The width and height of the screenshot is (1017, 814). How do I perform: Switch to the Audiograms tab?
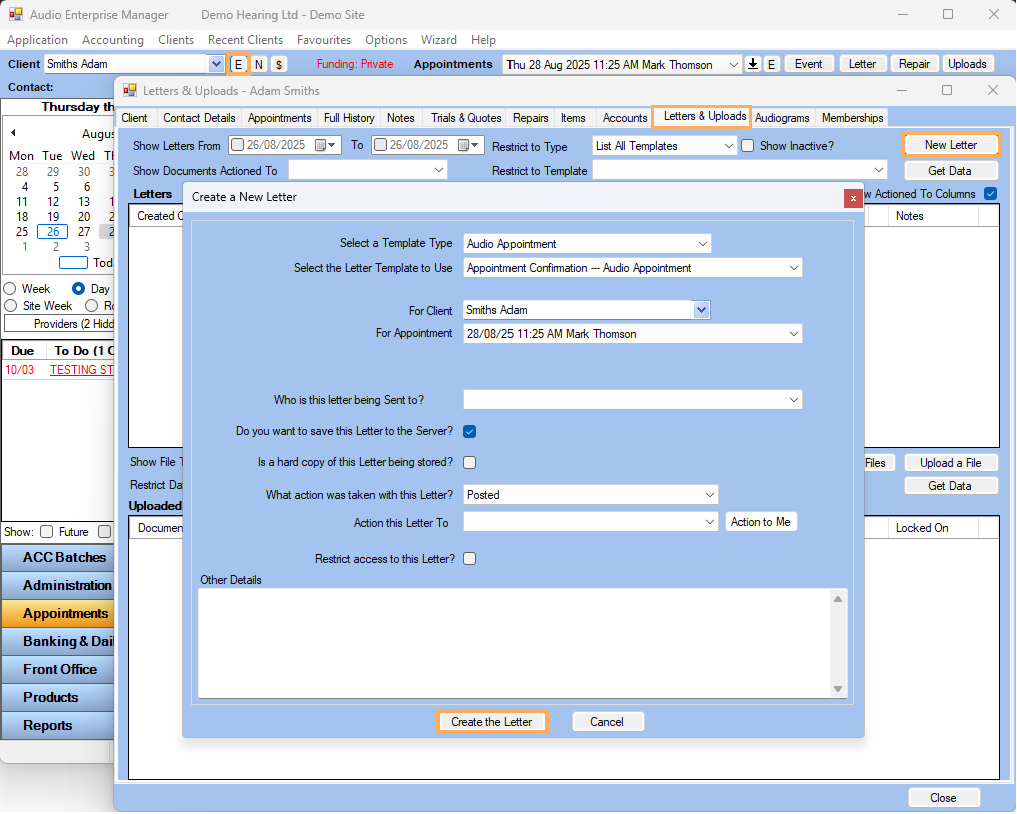click(782, 118)
